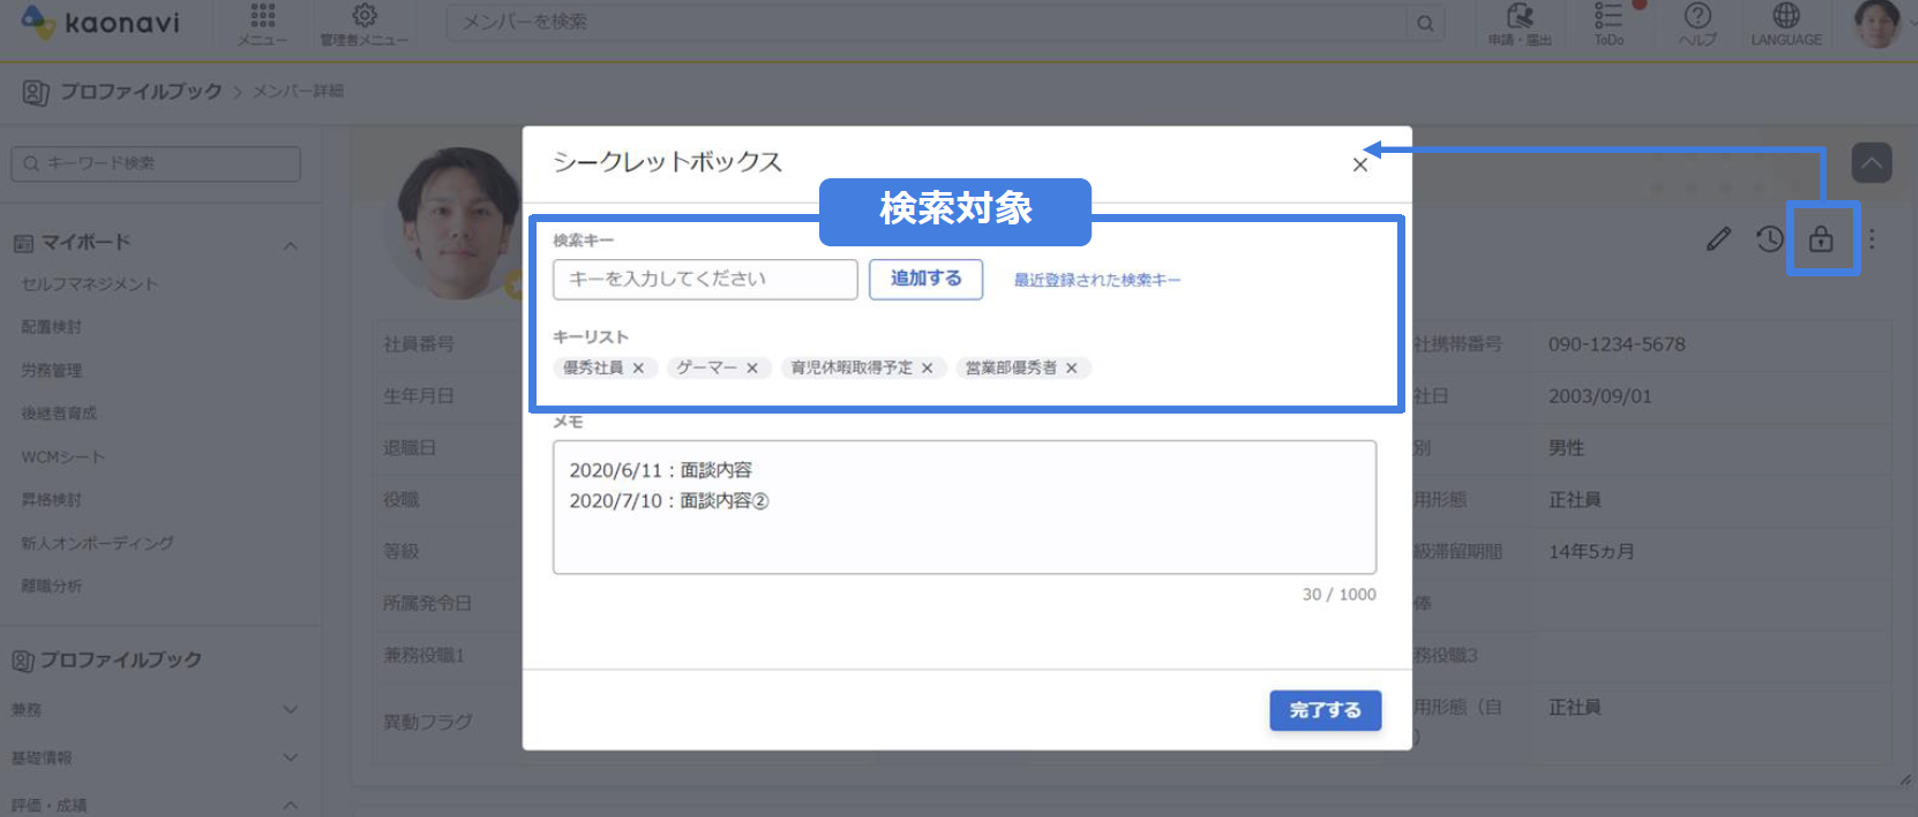This screenshot has width=1918, height=817.
Task: Click the 完了する button
Action: (x=1325, y=710)
